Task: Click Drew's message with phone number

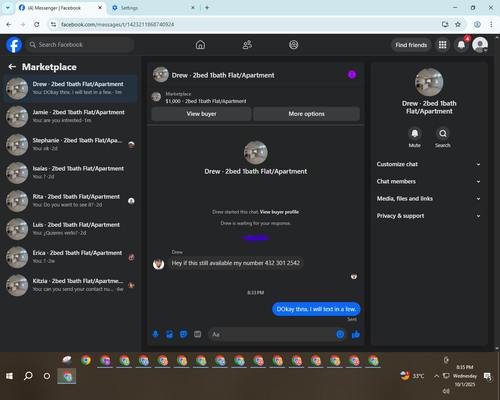Action: pyautogui.click(x=236, y=263)
